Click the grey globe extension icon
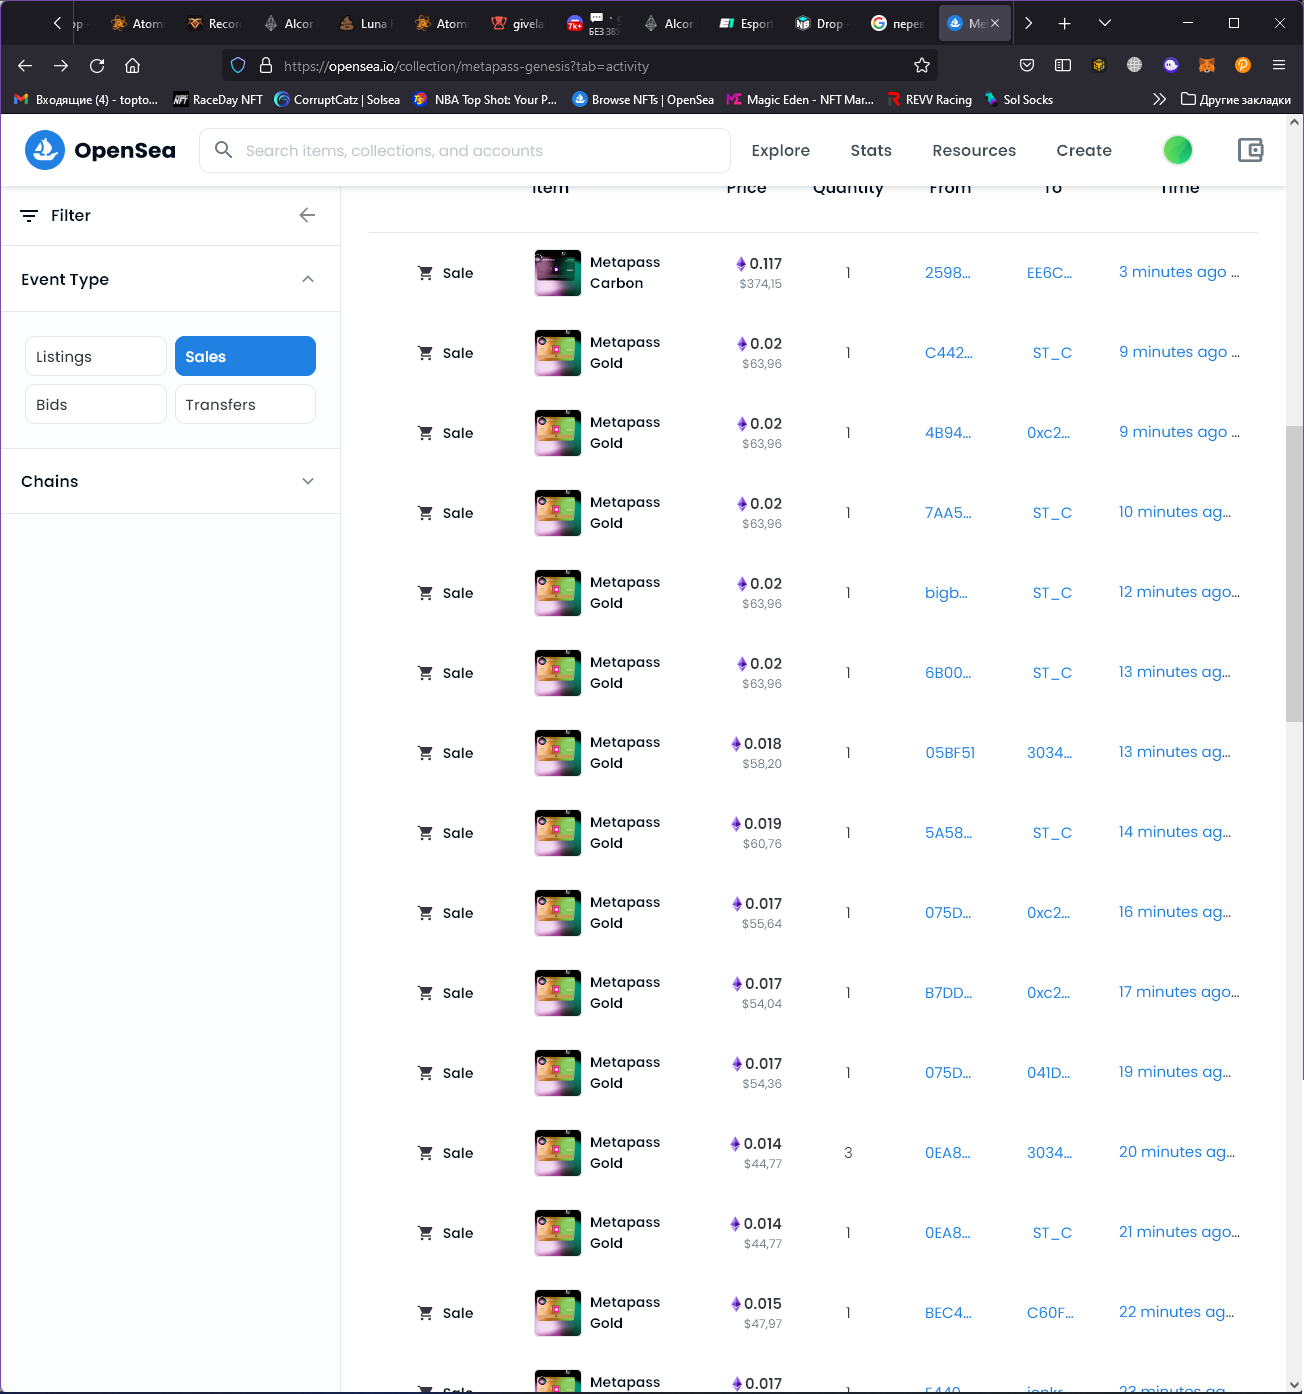The width and height of the screenshot is (1304, 1394). pyautogui.click(x=1134, y=66)
